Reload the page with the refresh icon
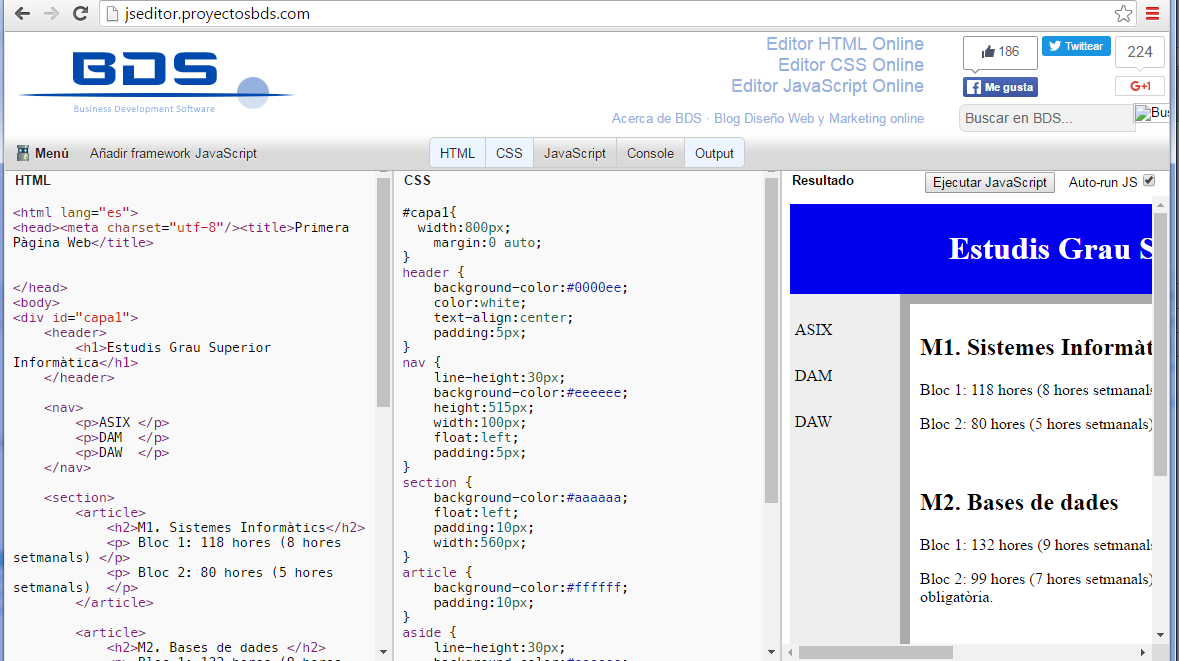 coord(81,14)
